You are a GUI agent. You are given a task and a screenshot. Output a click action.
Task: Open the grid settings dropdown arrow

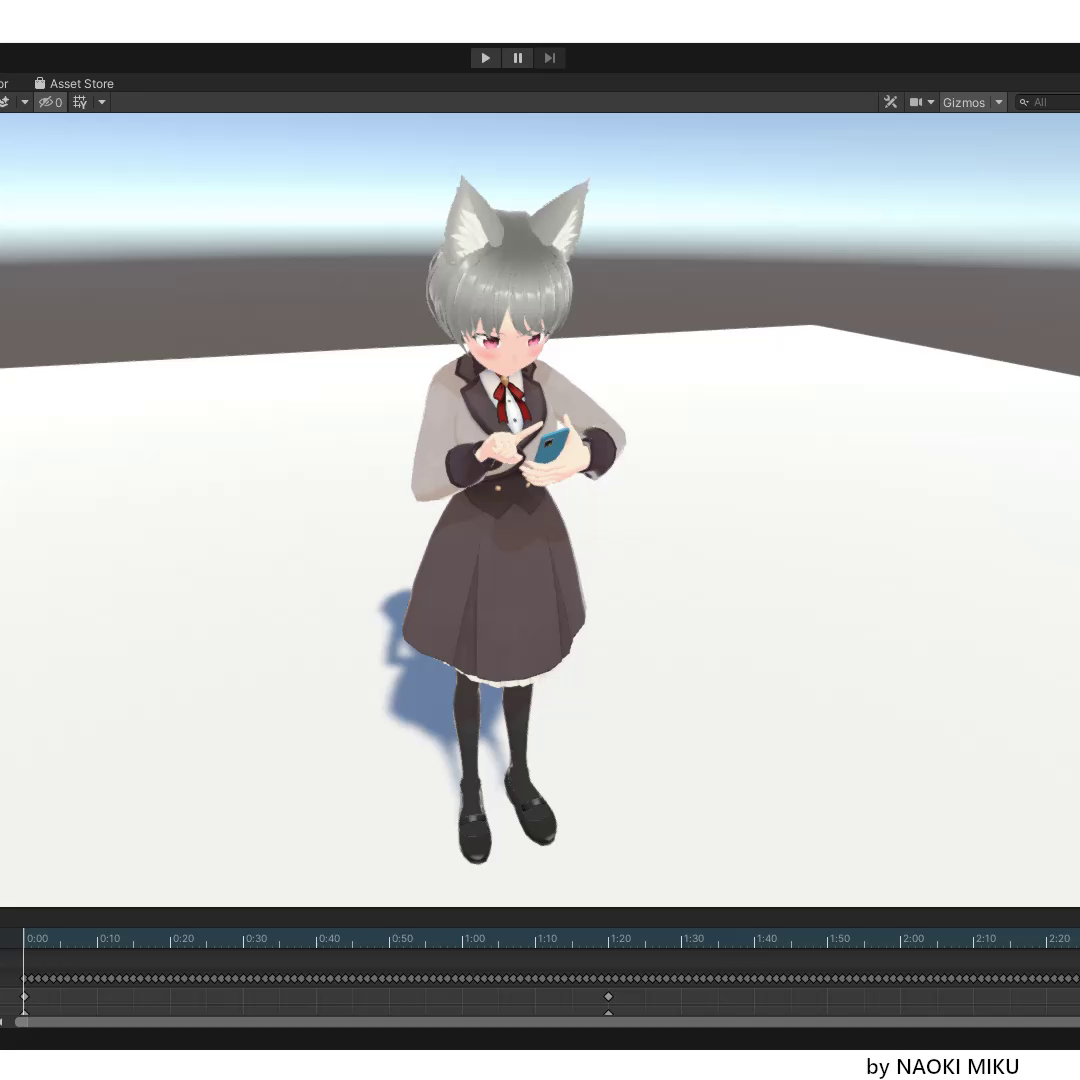[x=100, y=102]
